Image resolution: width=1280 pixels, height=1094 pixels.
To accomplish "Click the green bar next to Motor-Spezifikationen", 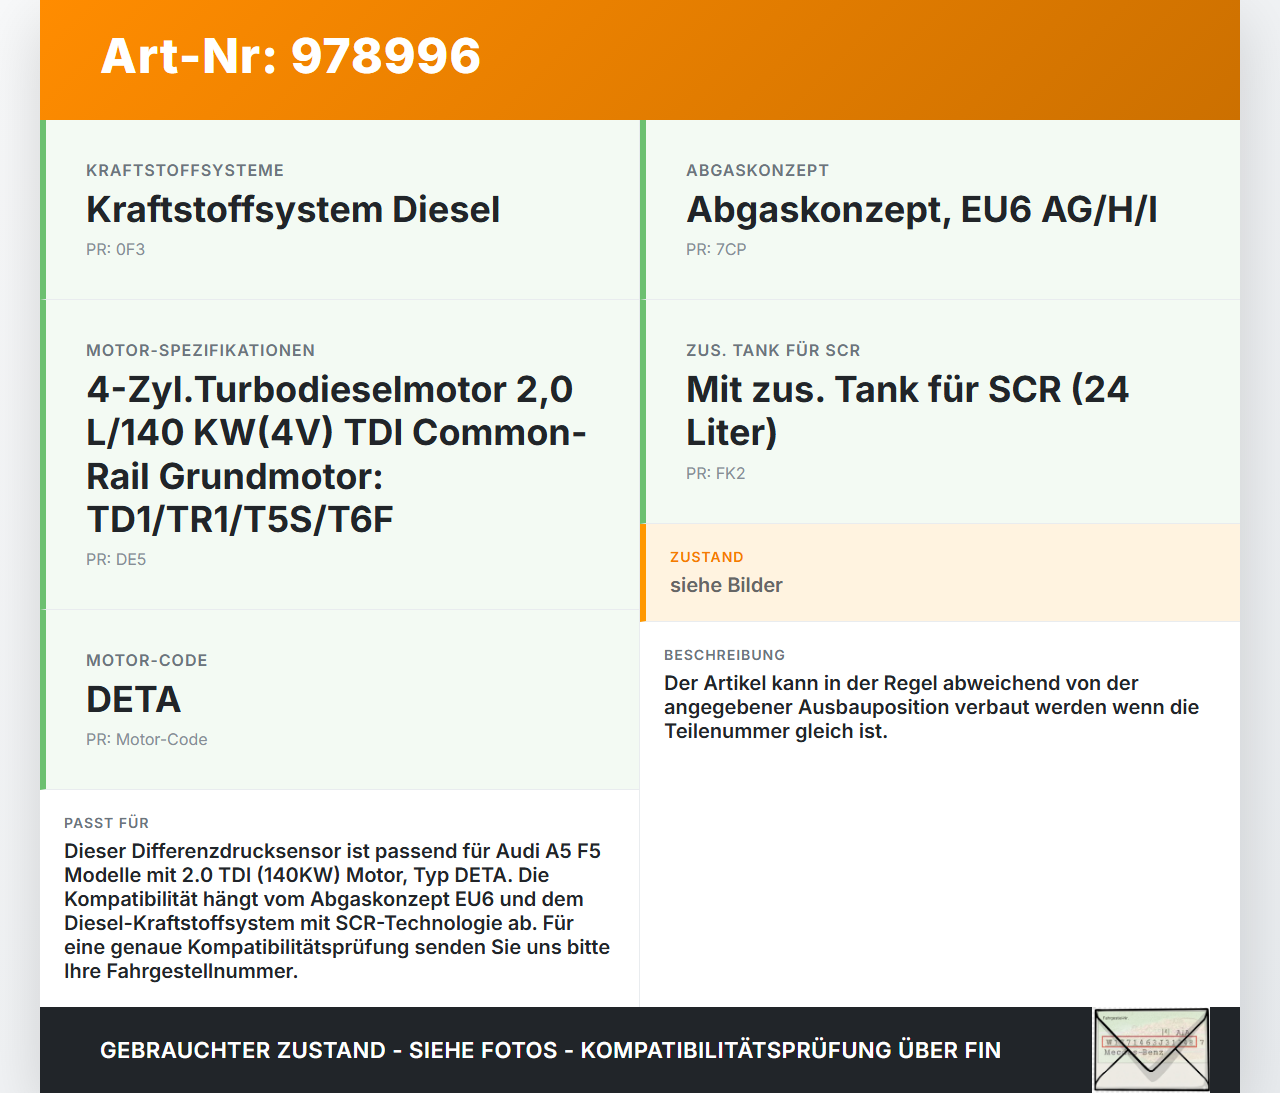I will click(x=42, y=455).
